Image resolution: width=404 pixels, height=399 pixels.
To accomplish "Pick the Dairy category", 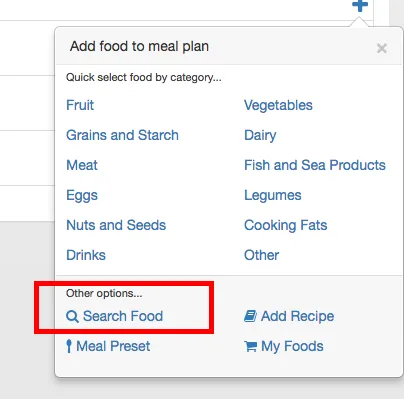I will coord(260,136).
